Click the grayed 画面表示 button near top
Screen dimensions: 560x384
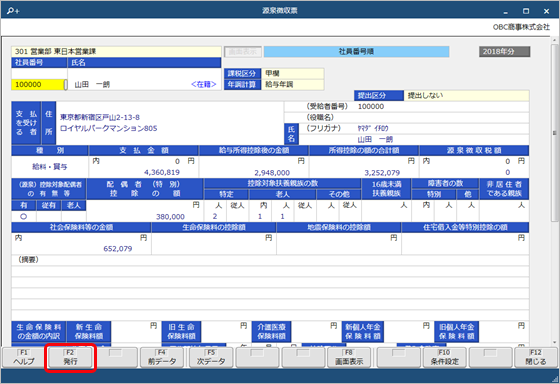[243, 52]
